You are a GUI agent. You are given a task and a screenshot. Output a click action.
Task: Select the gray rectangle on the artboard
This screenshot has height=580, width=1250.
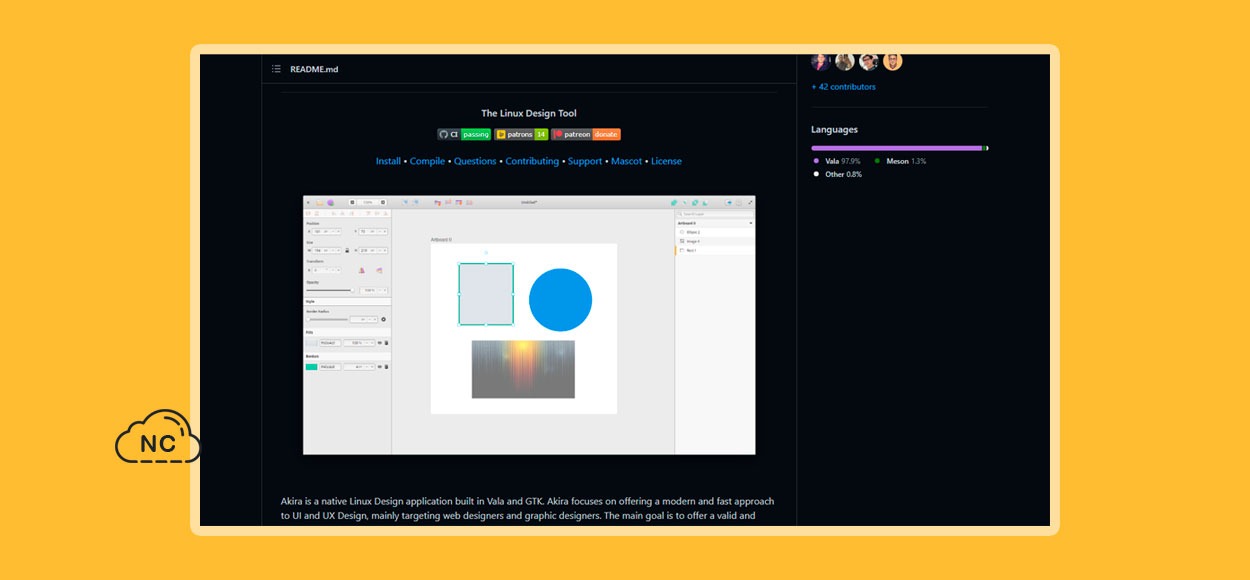click(x=486, y=294)
